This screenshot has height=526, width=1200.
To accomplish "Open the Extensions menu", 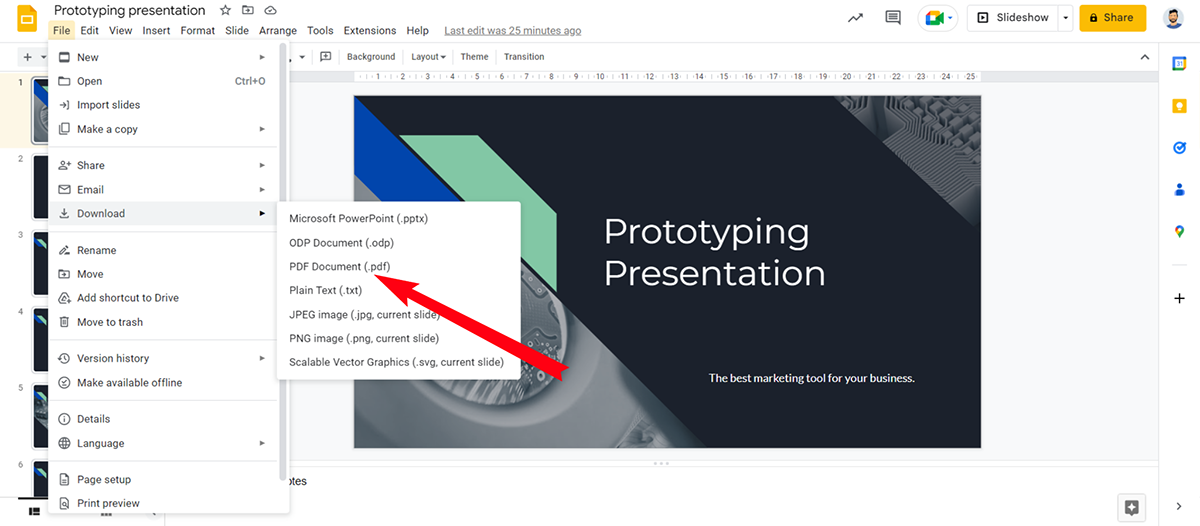I will pos(370,31).
